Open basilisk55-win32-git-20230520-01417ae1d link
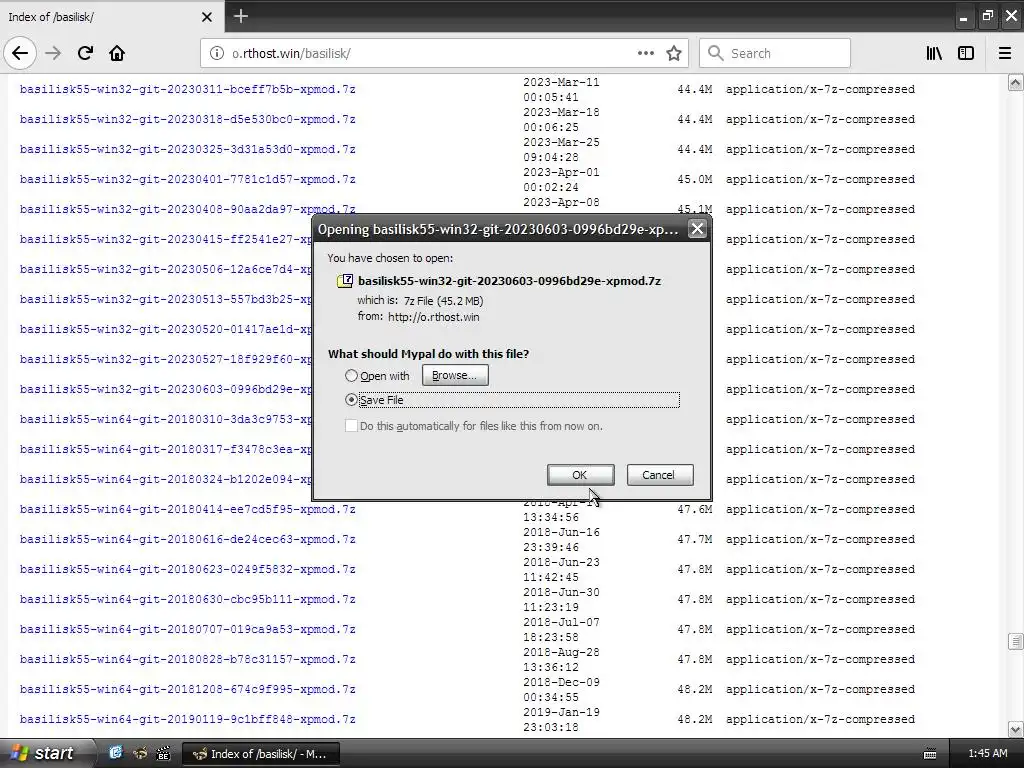 click(166, 330)
